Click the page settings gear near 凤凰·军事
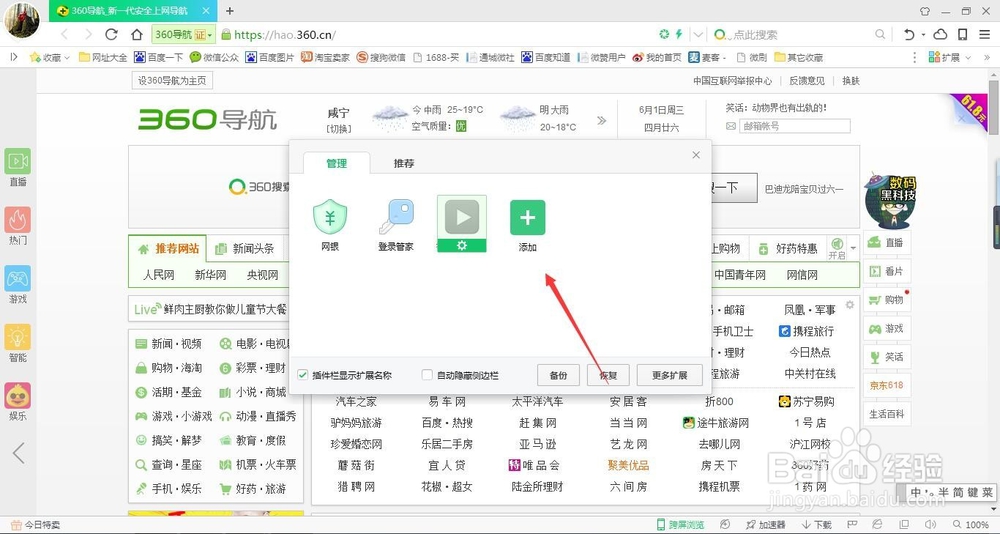The image size is (1000, 534). click(849, 305)
